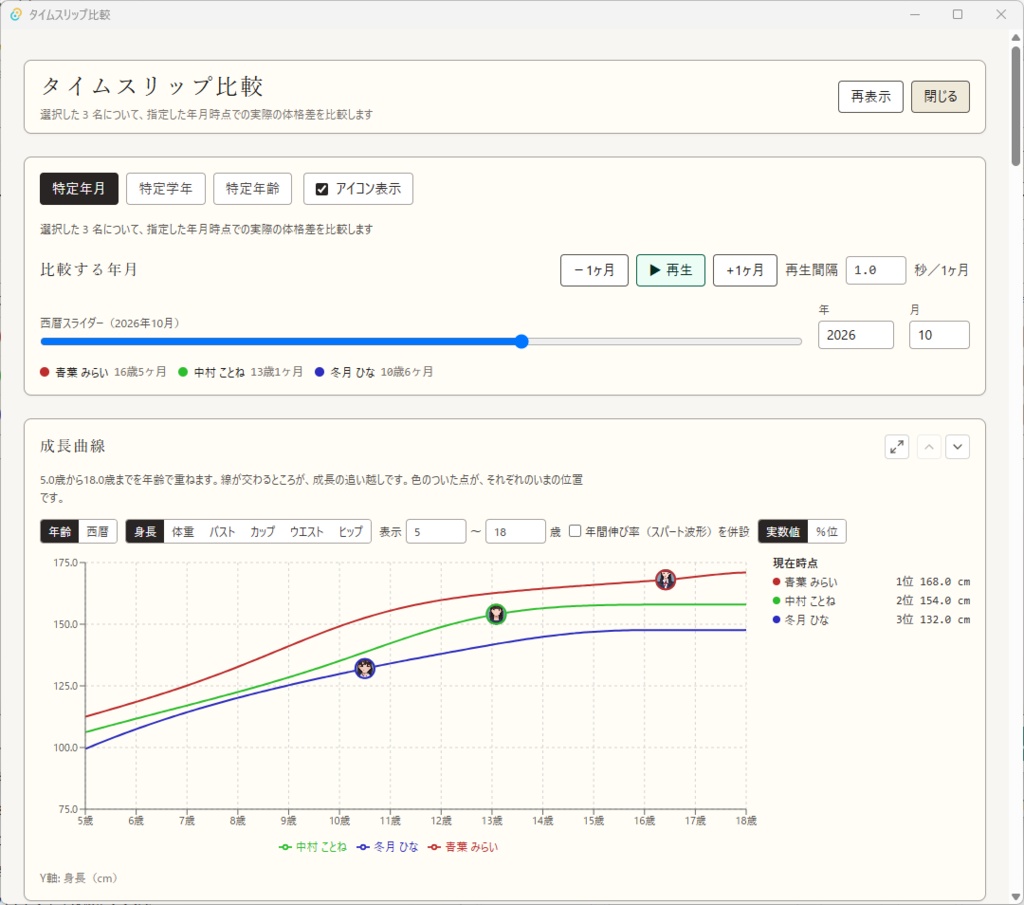This screenshot has width=1024, height=905.
Task: Enable the 年間伸び率 spurt waveform checkbox
Action: click(575, 531)
